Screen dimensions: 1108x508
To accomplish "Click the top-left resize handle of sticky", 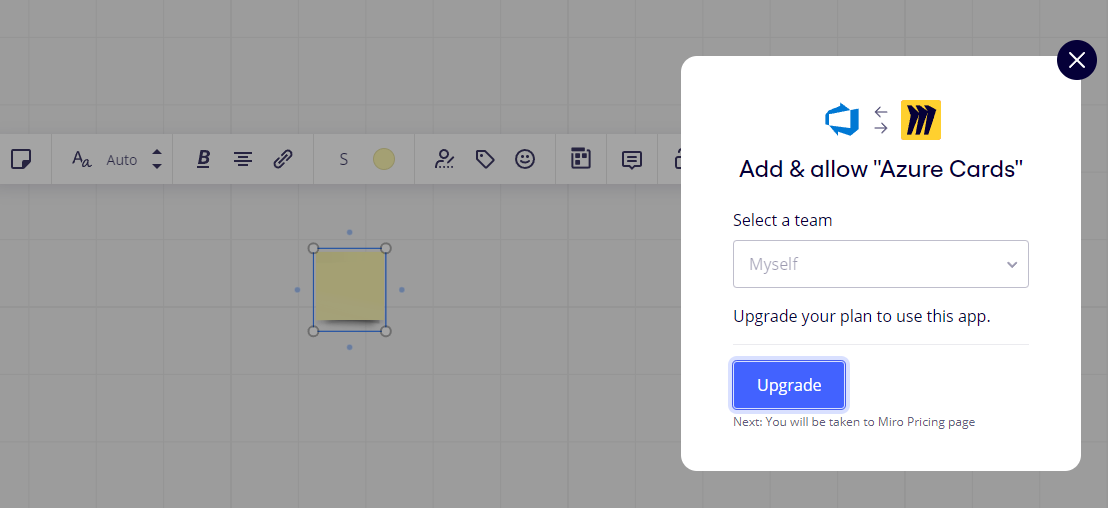I will pyautogui.click(x=314, y=248).
